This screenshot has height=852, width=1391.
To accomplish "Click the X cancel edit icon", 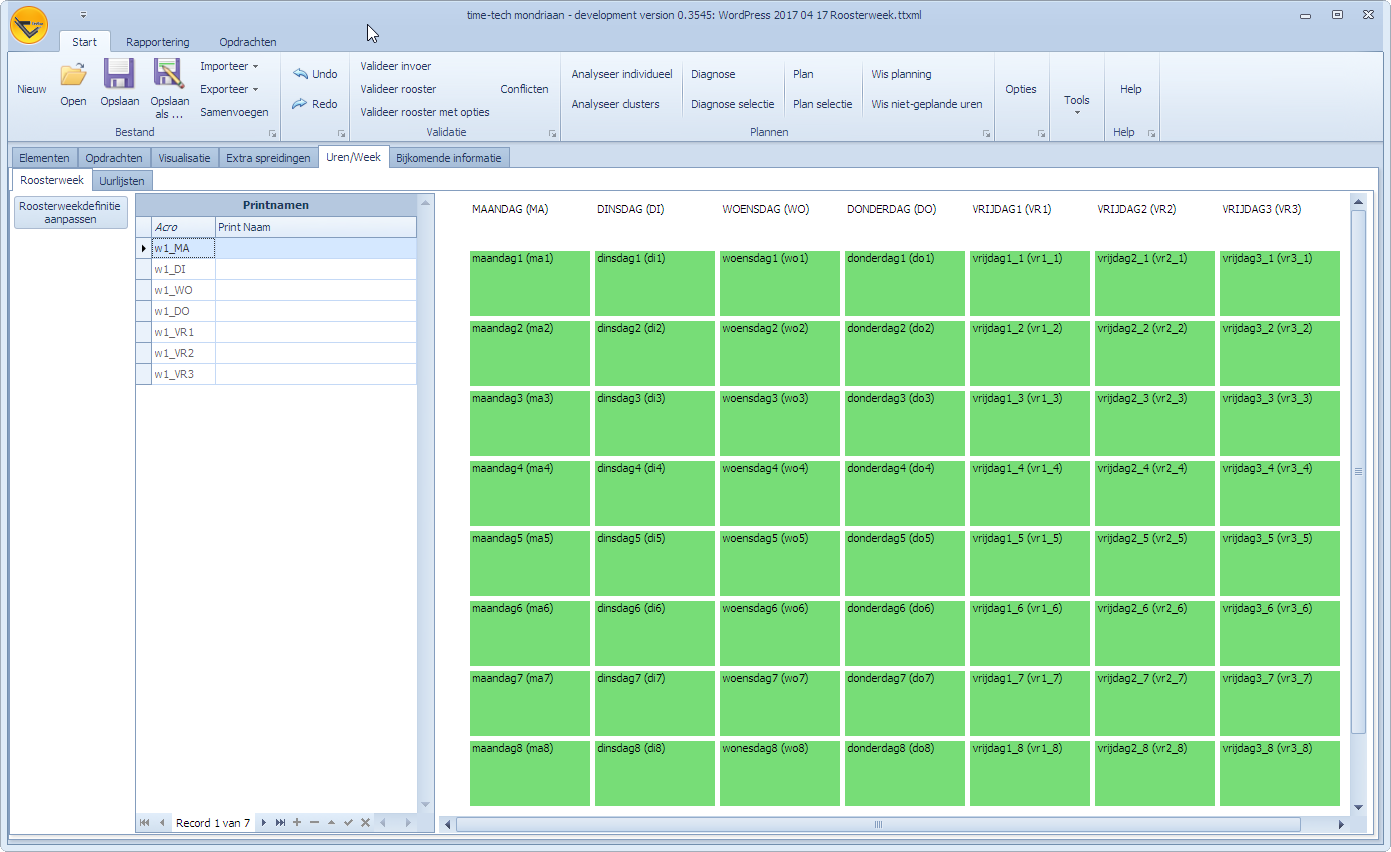I will [365, 823].
